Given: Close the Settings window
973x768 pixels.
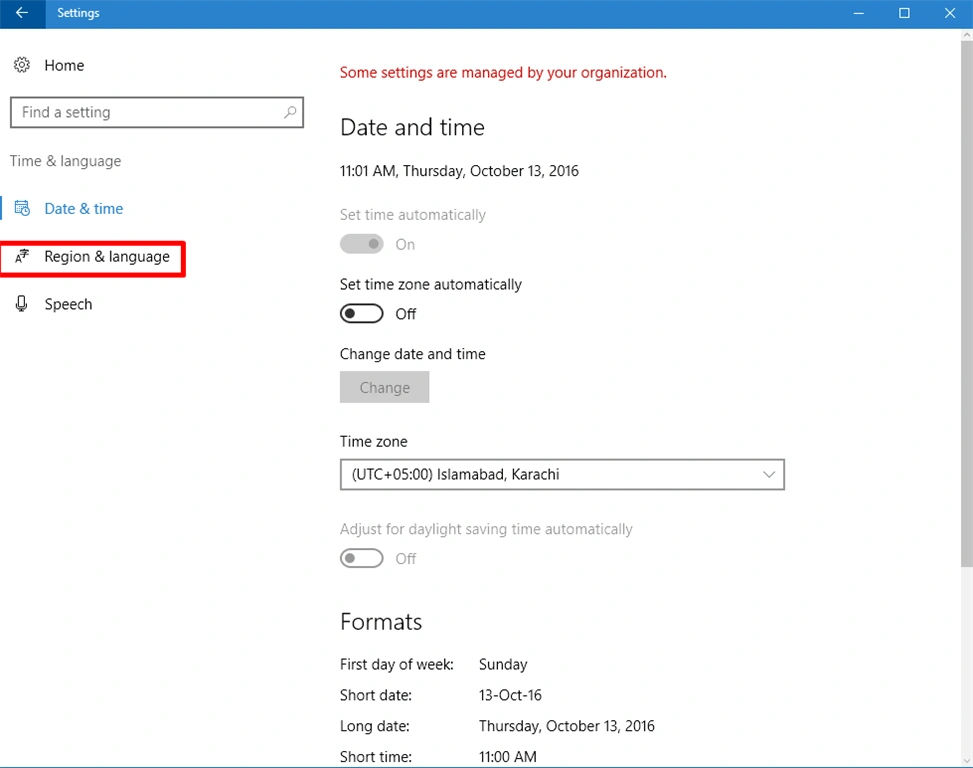Looking at the screenshot, I should click(949, 13).
